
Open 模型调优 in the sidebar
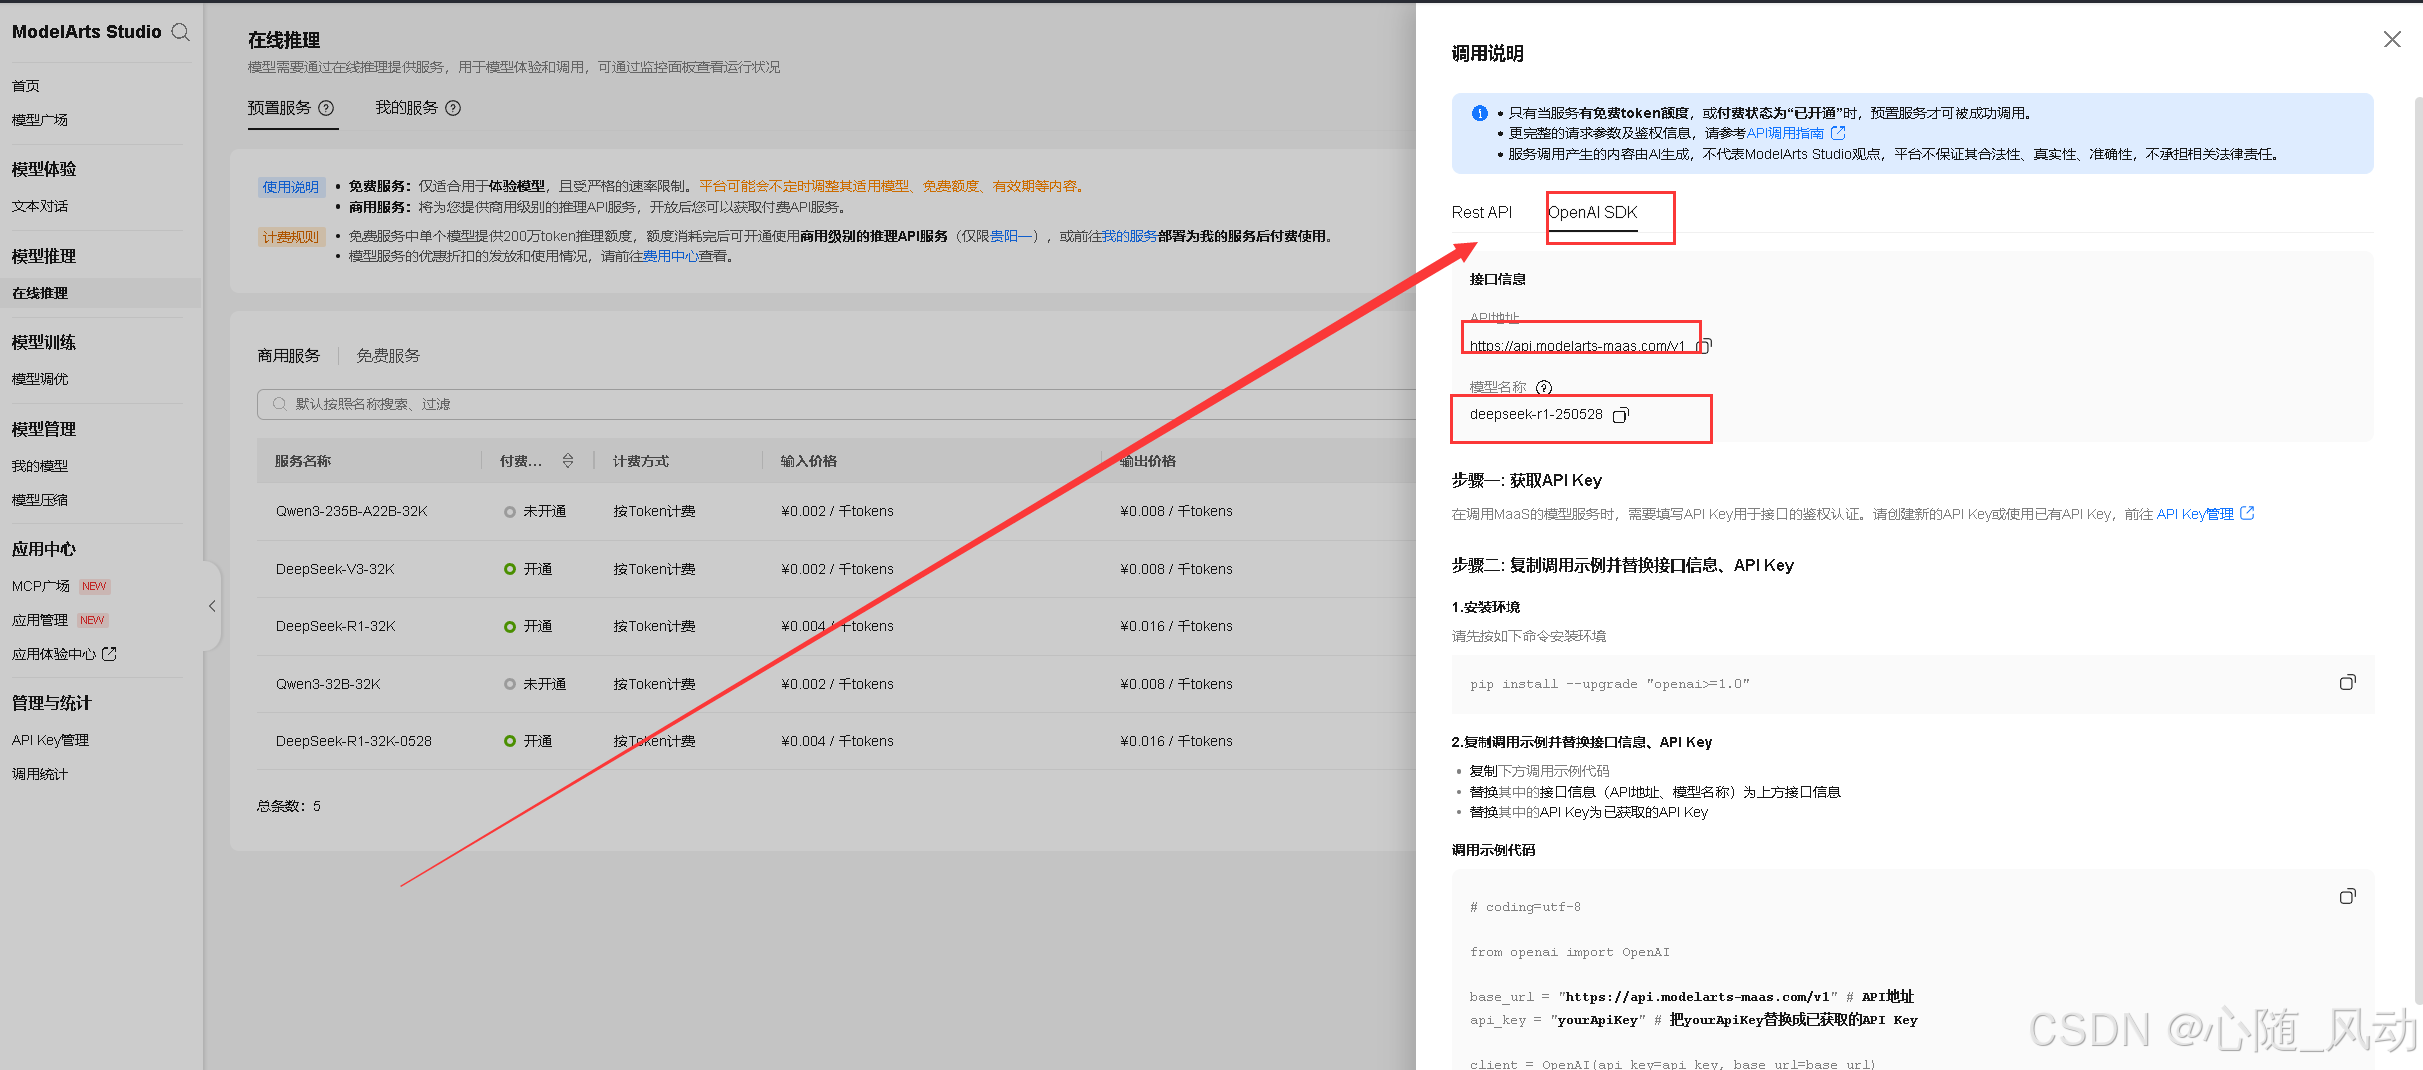(40, 379)
